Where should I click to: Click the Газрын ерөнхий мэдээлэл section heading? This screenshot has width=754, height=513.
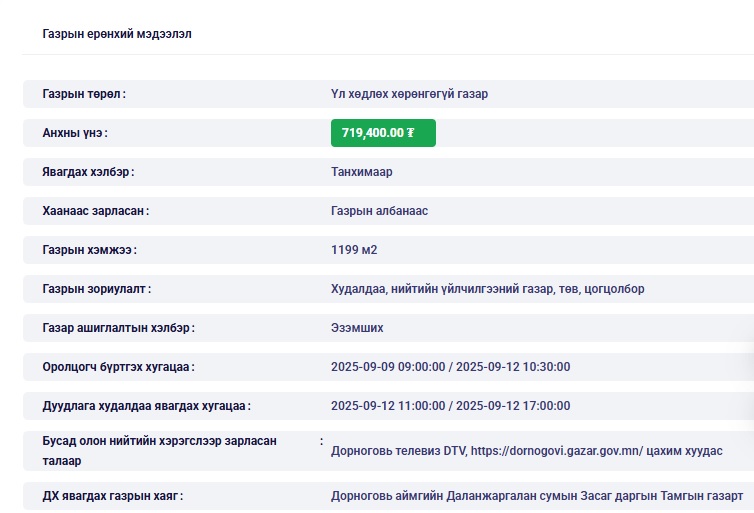(117, 34)
